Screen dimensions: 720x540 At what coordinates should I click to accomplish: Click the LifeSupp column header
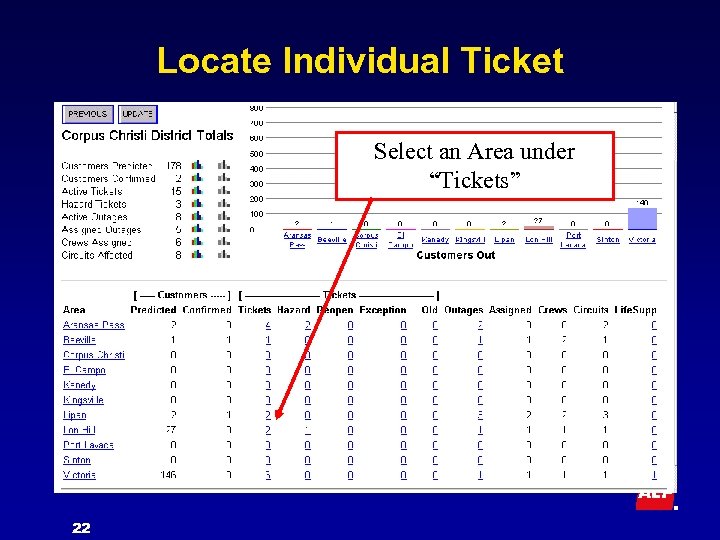coord(636,310)
